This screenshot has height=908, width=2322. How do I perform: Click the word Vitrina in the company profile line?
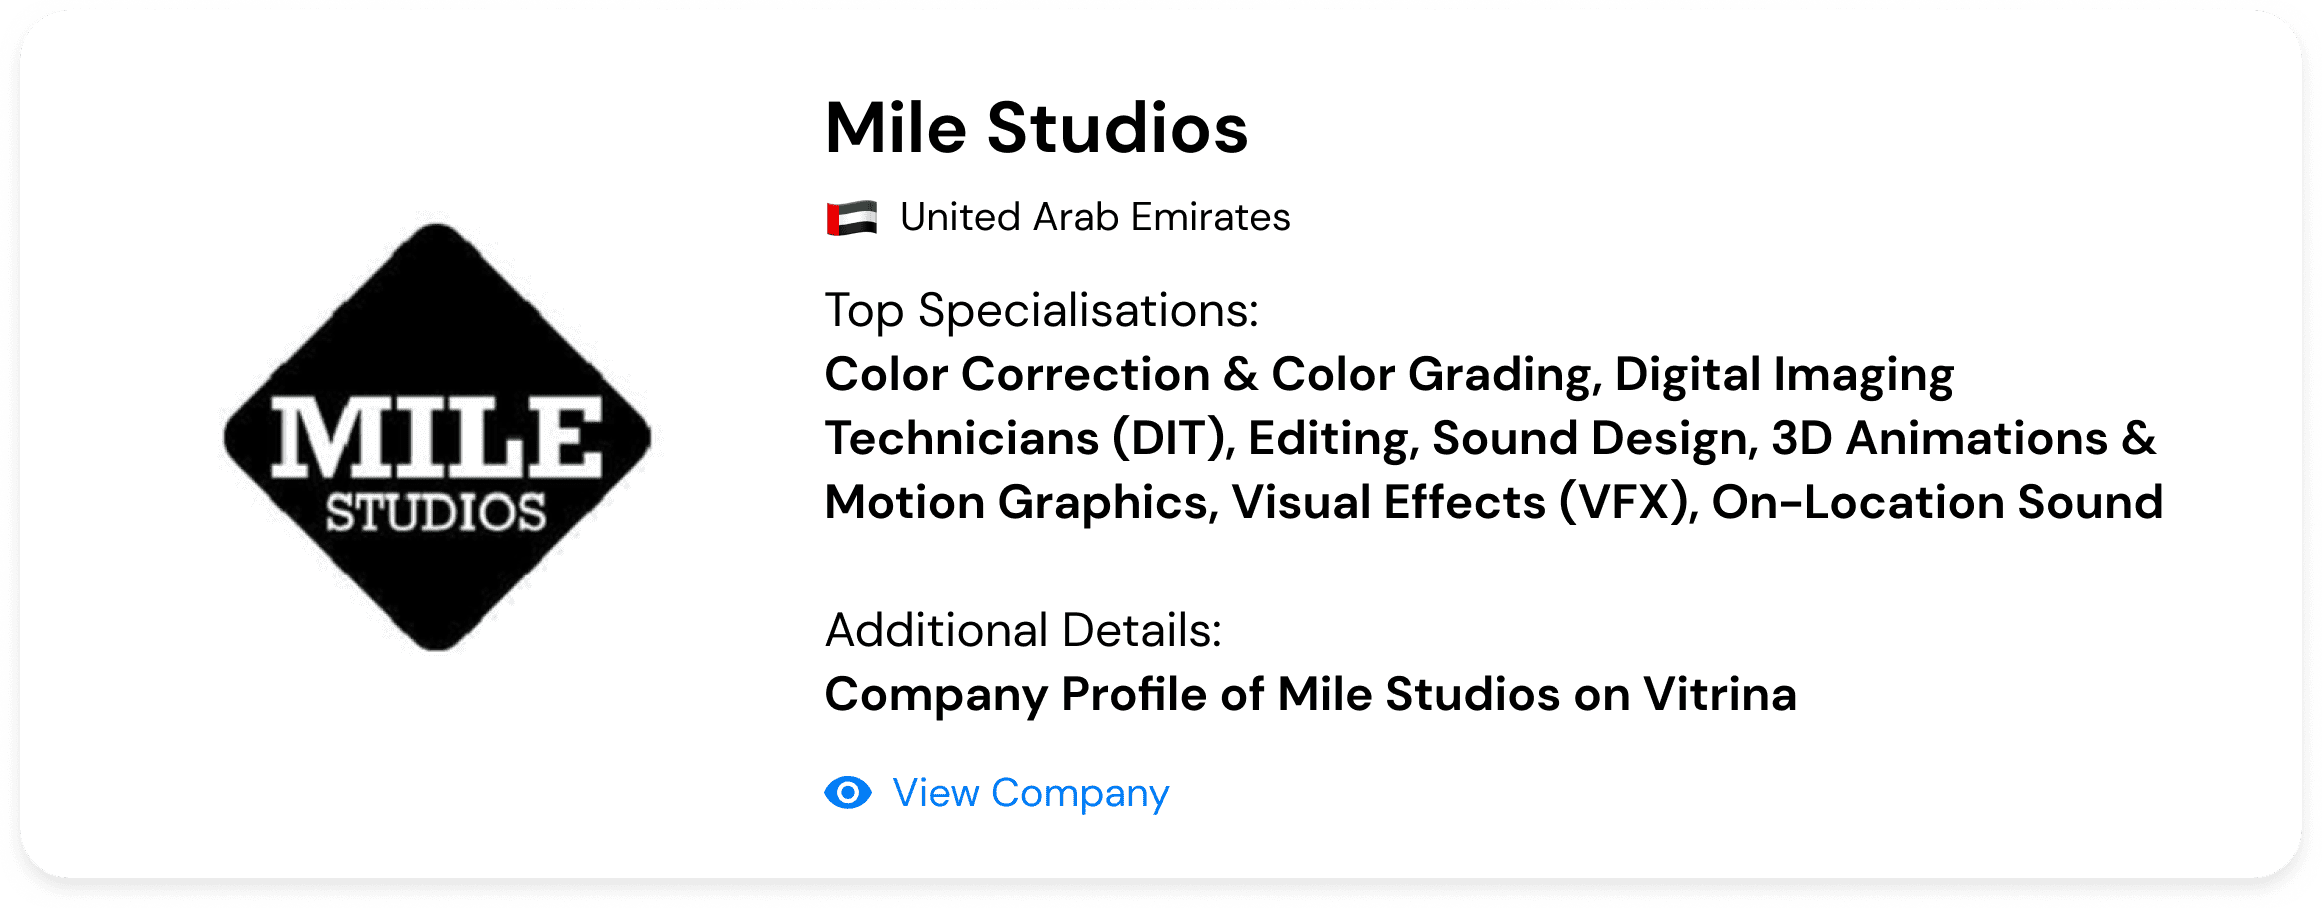pyautogui.click(x=1720, y=694)
